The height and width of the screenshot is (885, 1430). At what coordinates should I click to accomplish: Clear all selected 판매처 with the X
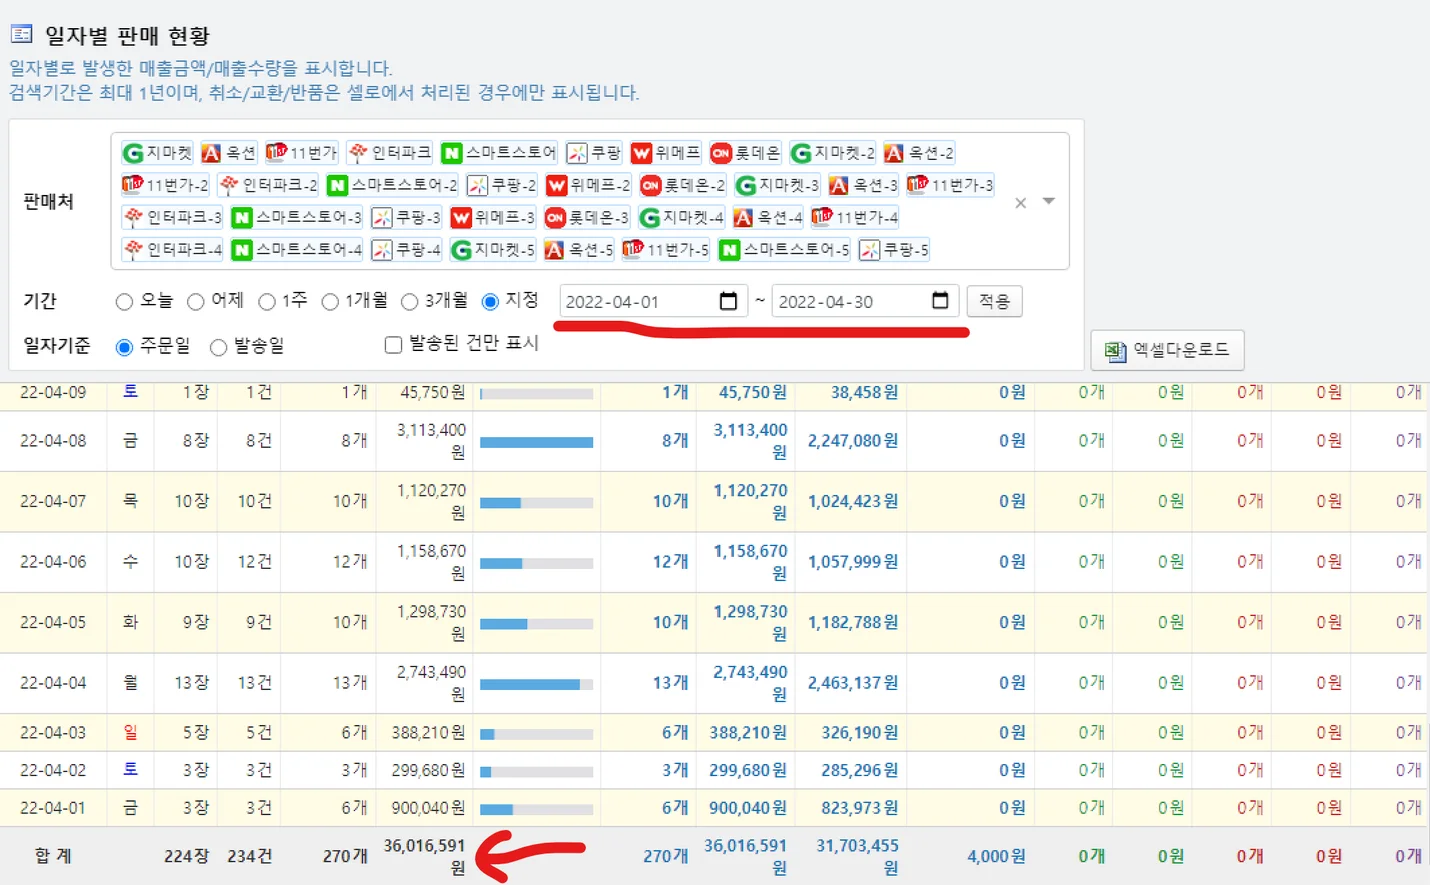pos(1020,203)
